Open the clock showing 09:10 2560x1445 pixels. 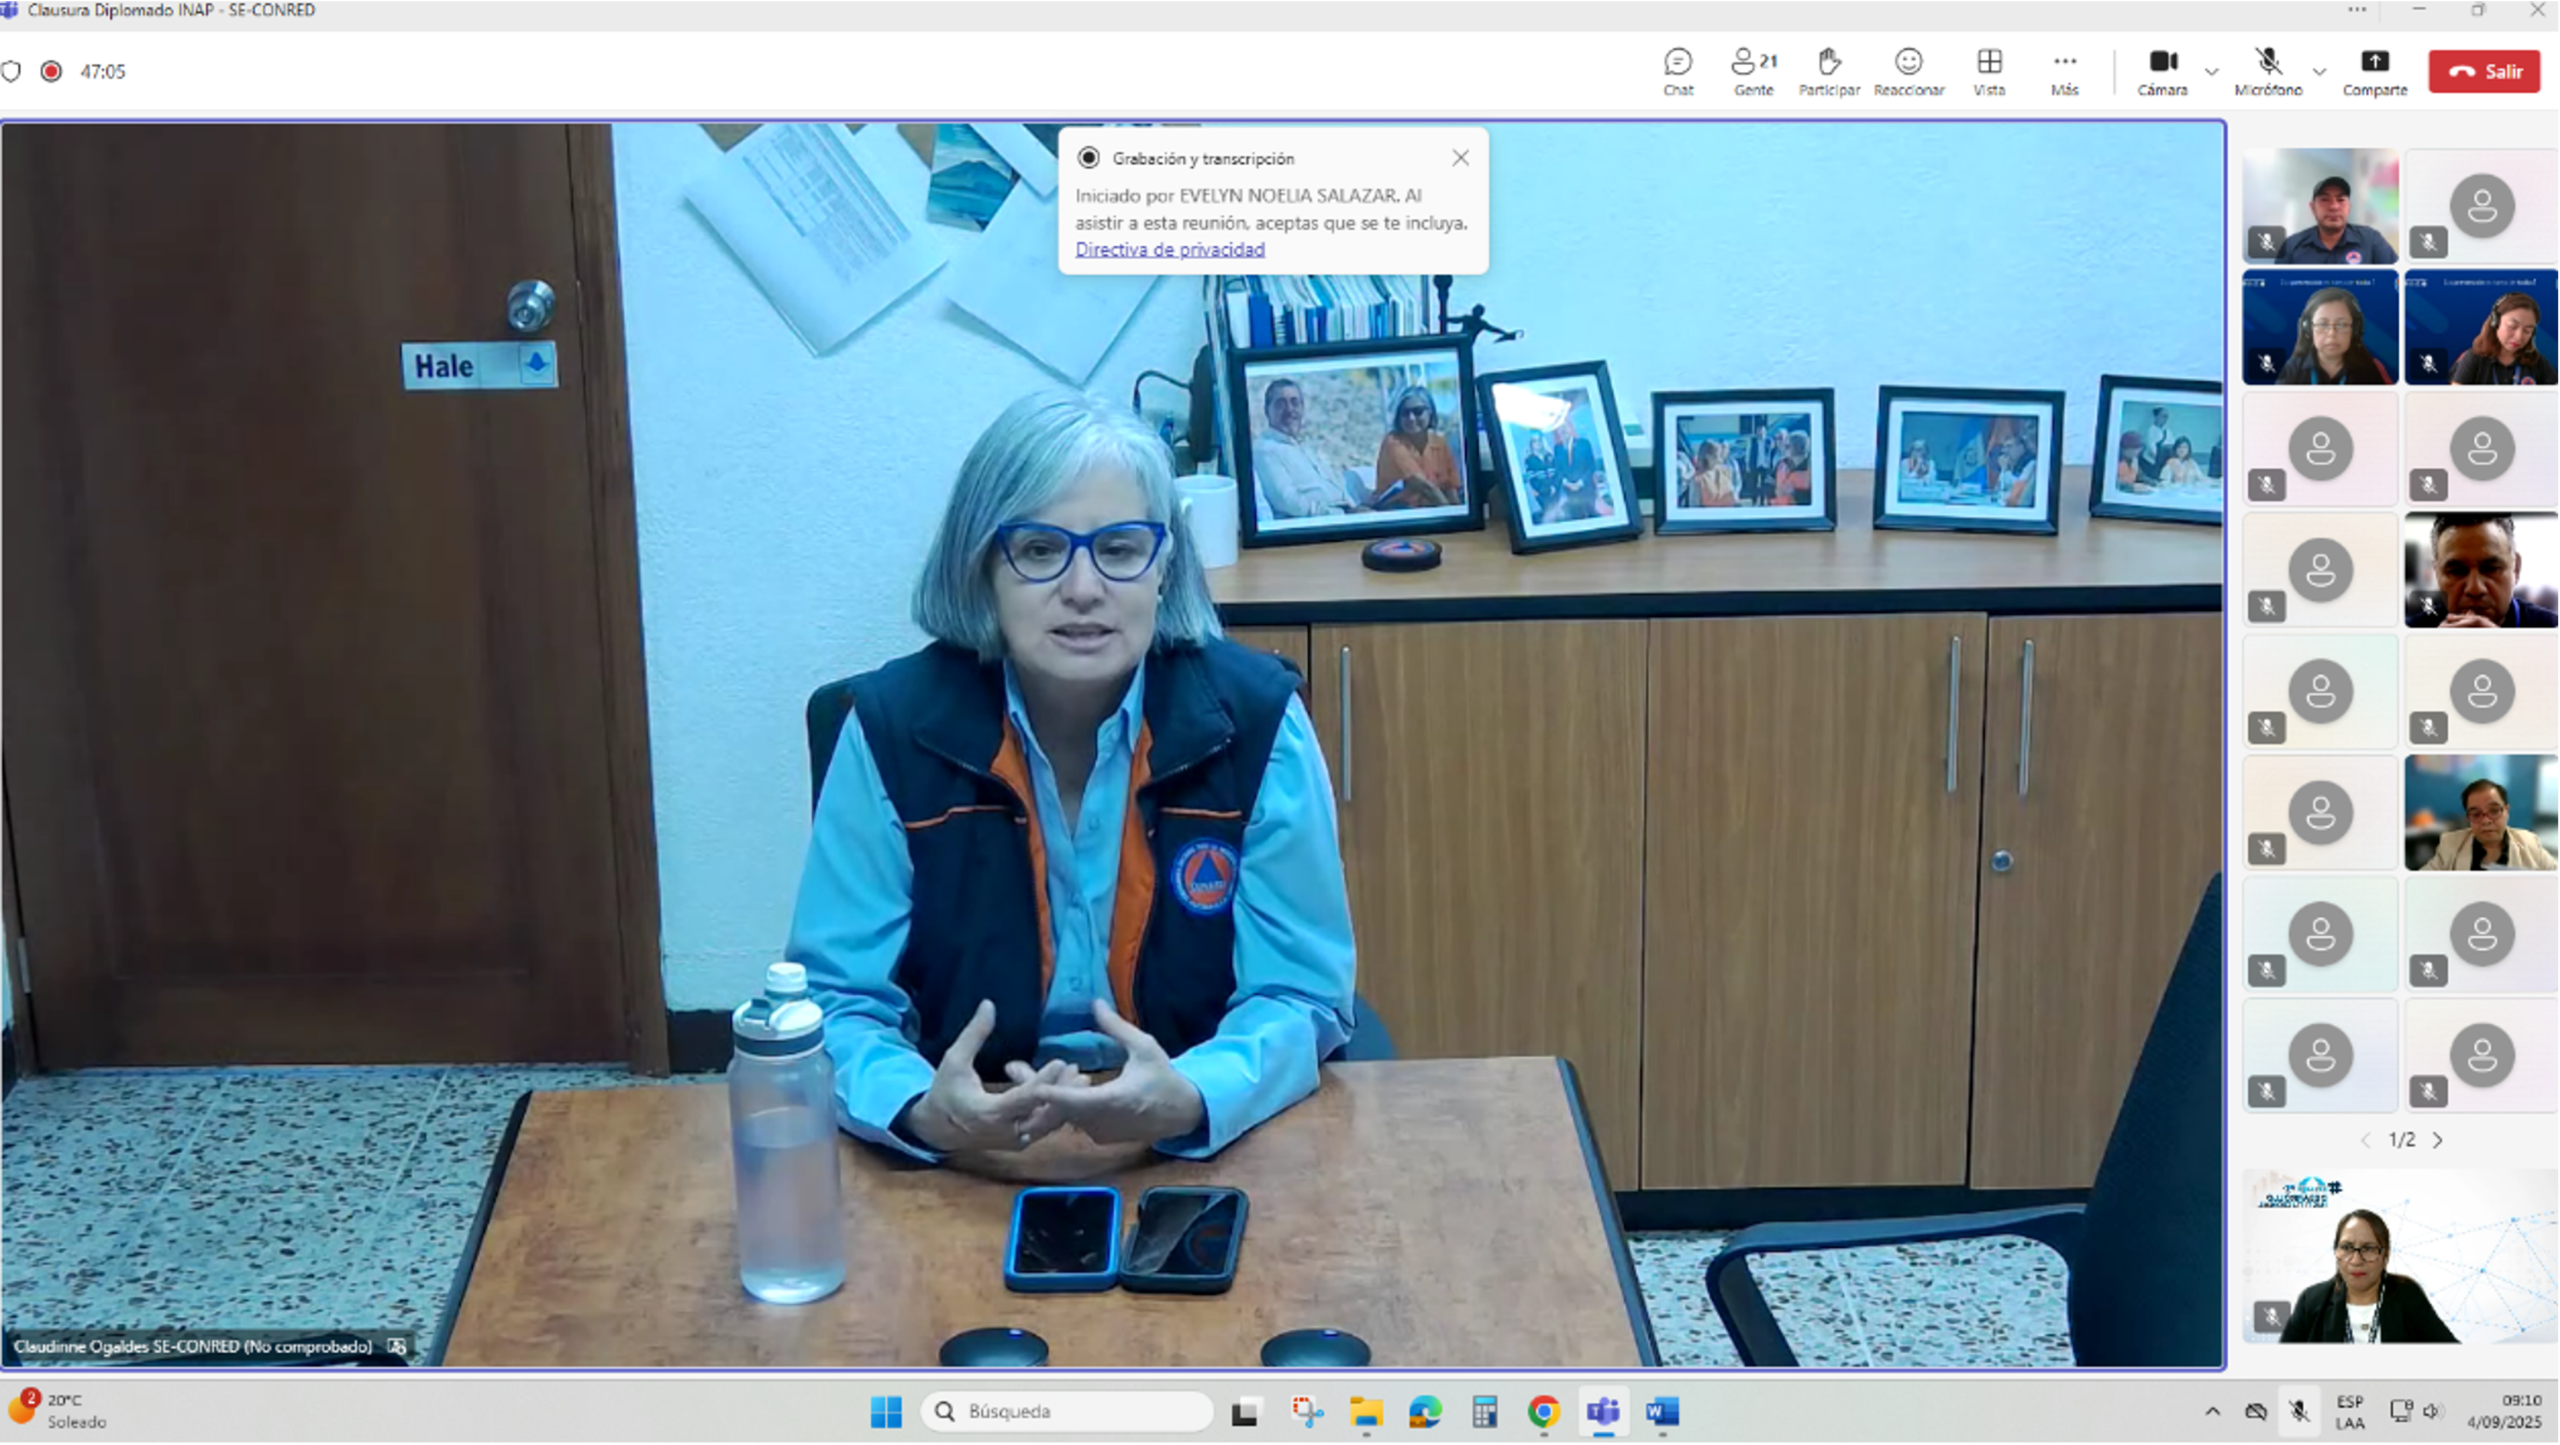tap(2504, 1412)
